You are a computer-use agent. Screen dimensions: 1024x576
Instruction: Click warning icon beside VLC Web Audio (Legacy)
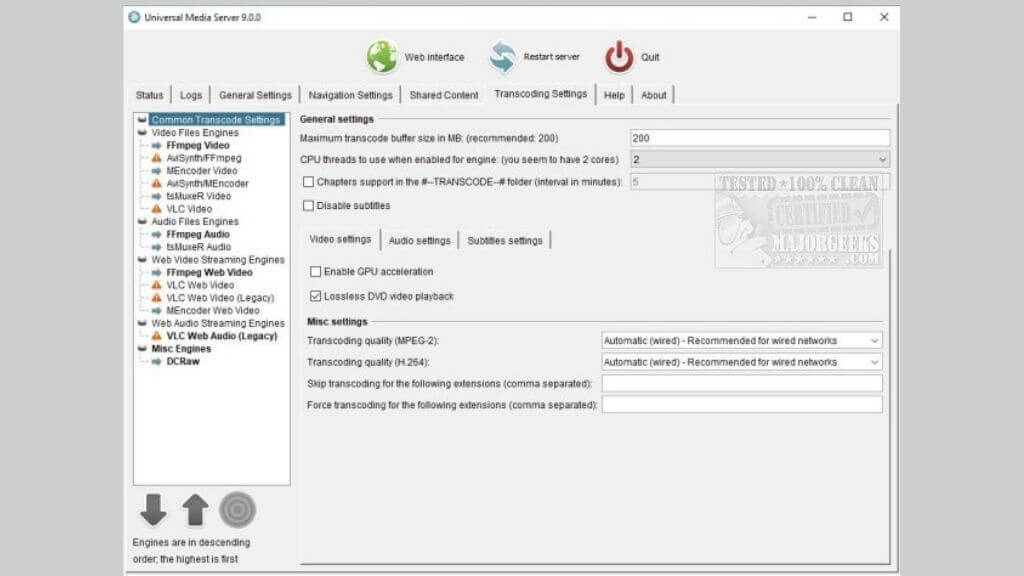click(157, 336)
